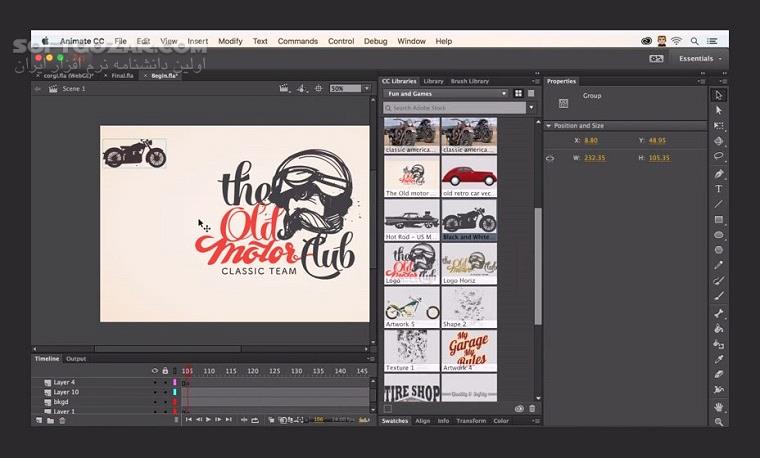
Task: Switch to the Align tab
Action: point(423,421)
